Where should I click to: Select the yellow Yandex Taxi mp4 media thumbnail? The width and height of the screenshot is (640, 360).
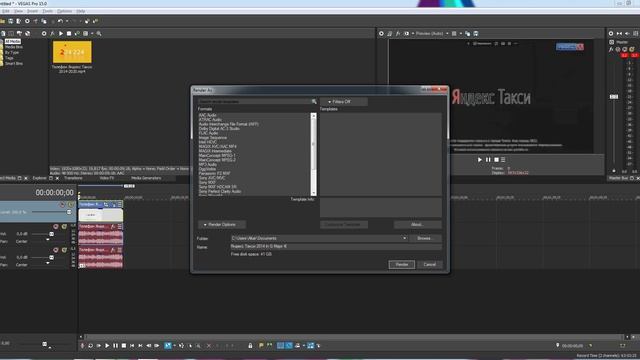[x=72, y=52]
